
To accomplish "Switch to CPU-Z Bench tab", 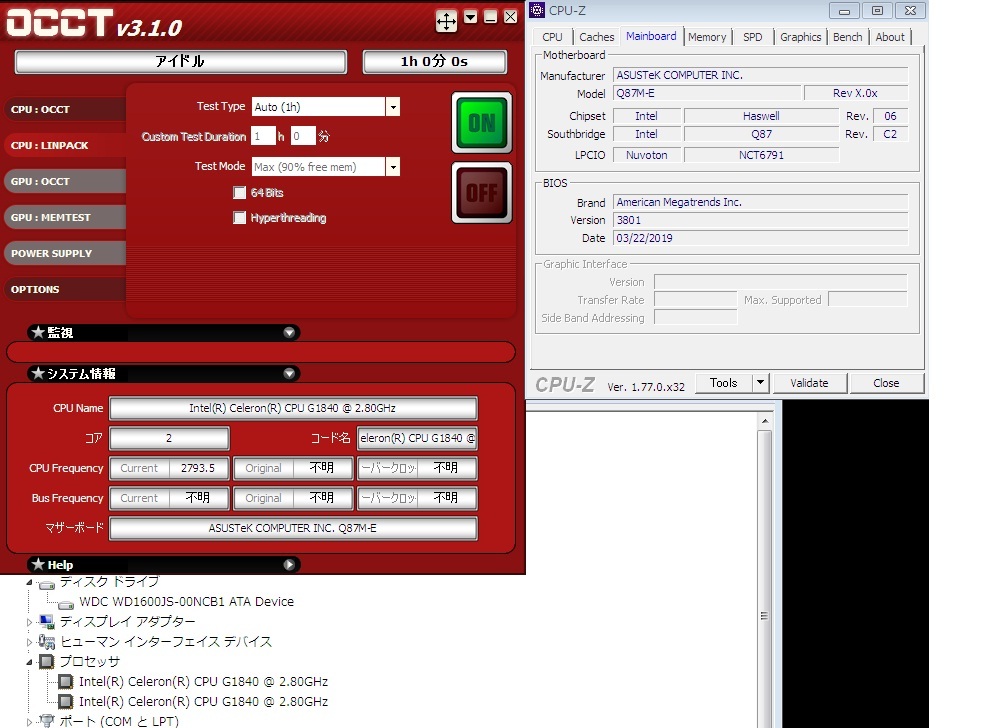I will (x=847, y=37).
